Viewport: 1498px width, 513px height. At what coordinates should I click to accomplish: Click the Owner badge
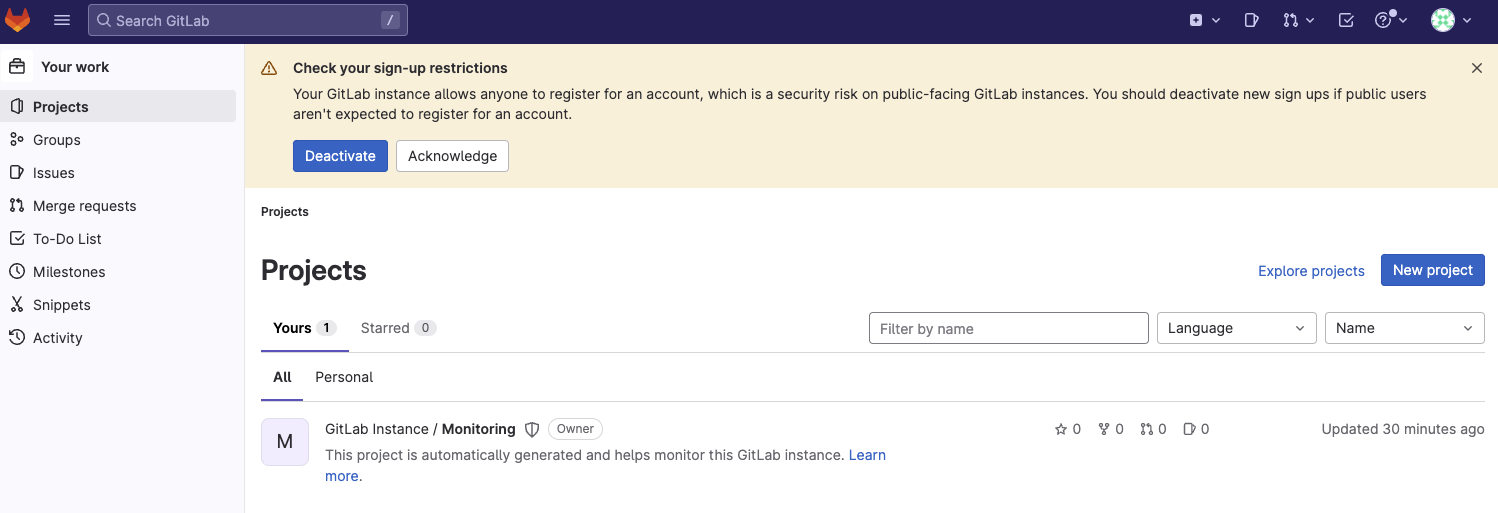[575, 429]
